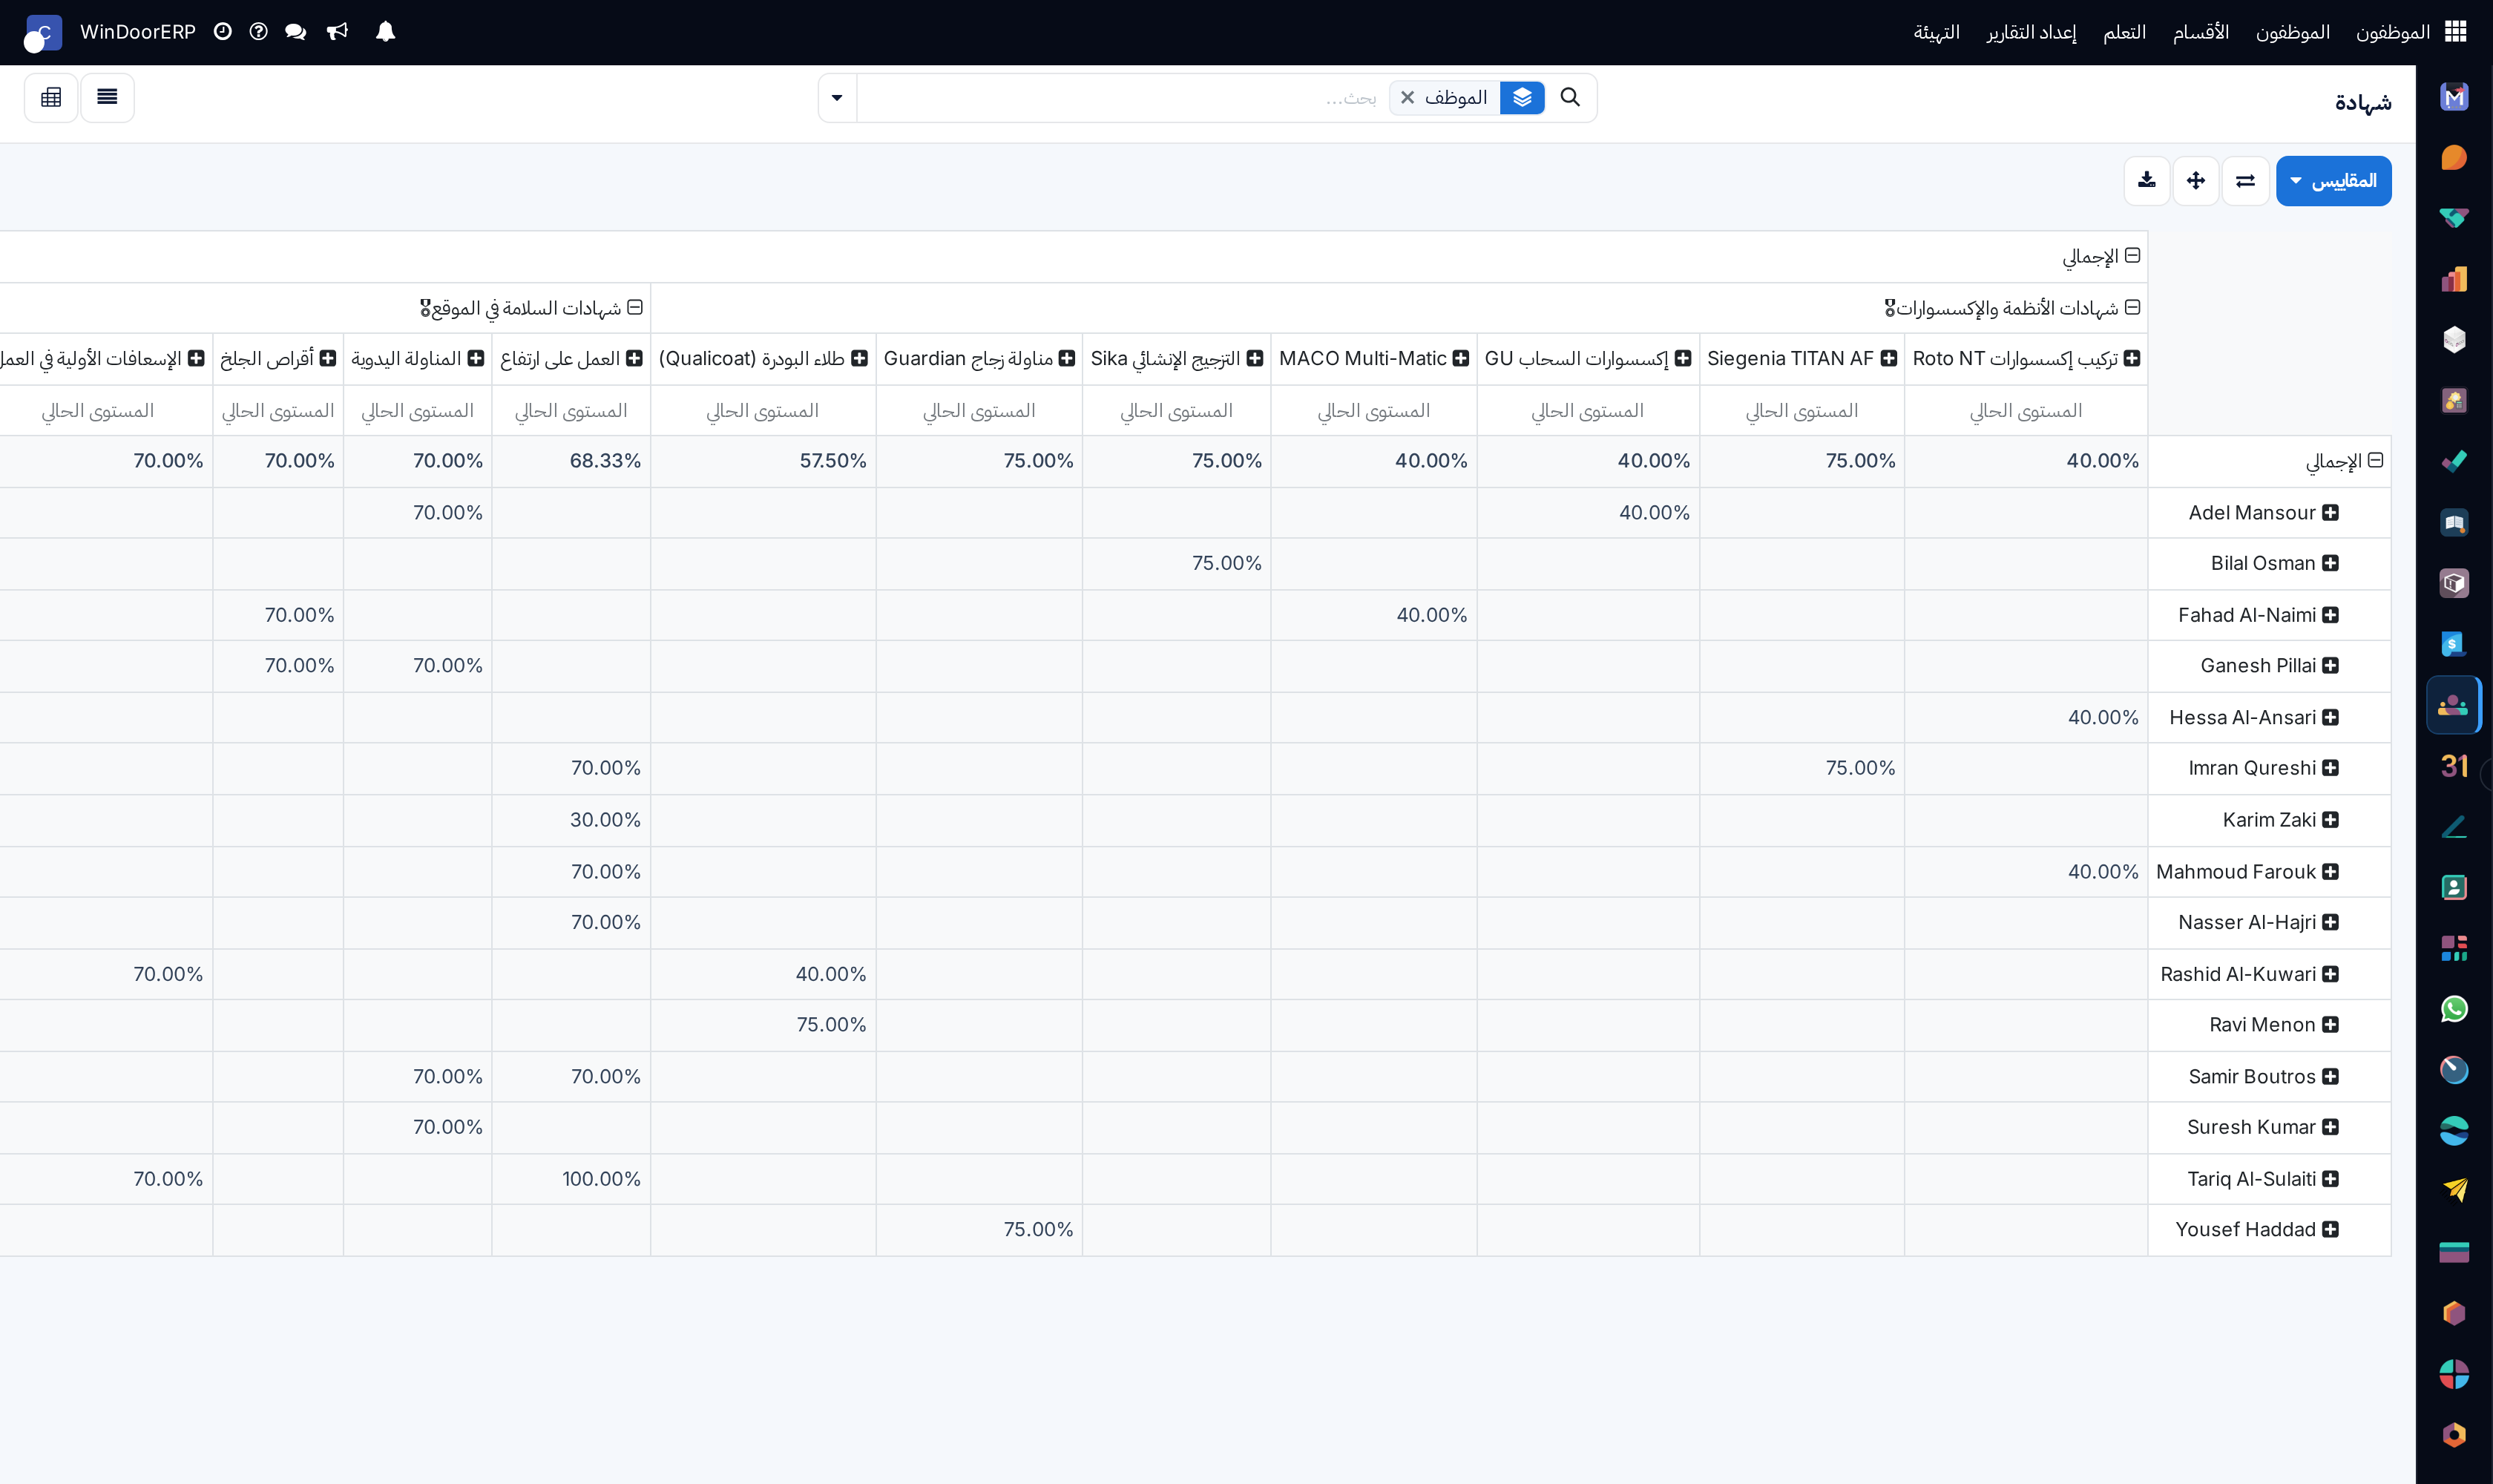Viewport: 2493px width, 1484px height.
Task: Click the notification bell icon
Action: pos(385,32)
